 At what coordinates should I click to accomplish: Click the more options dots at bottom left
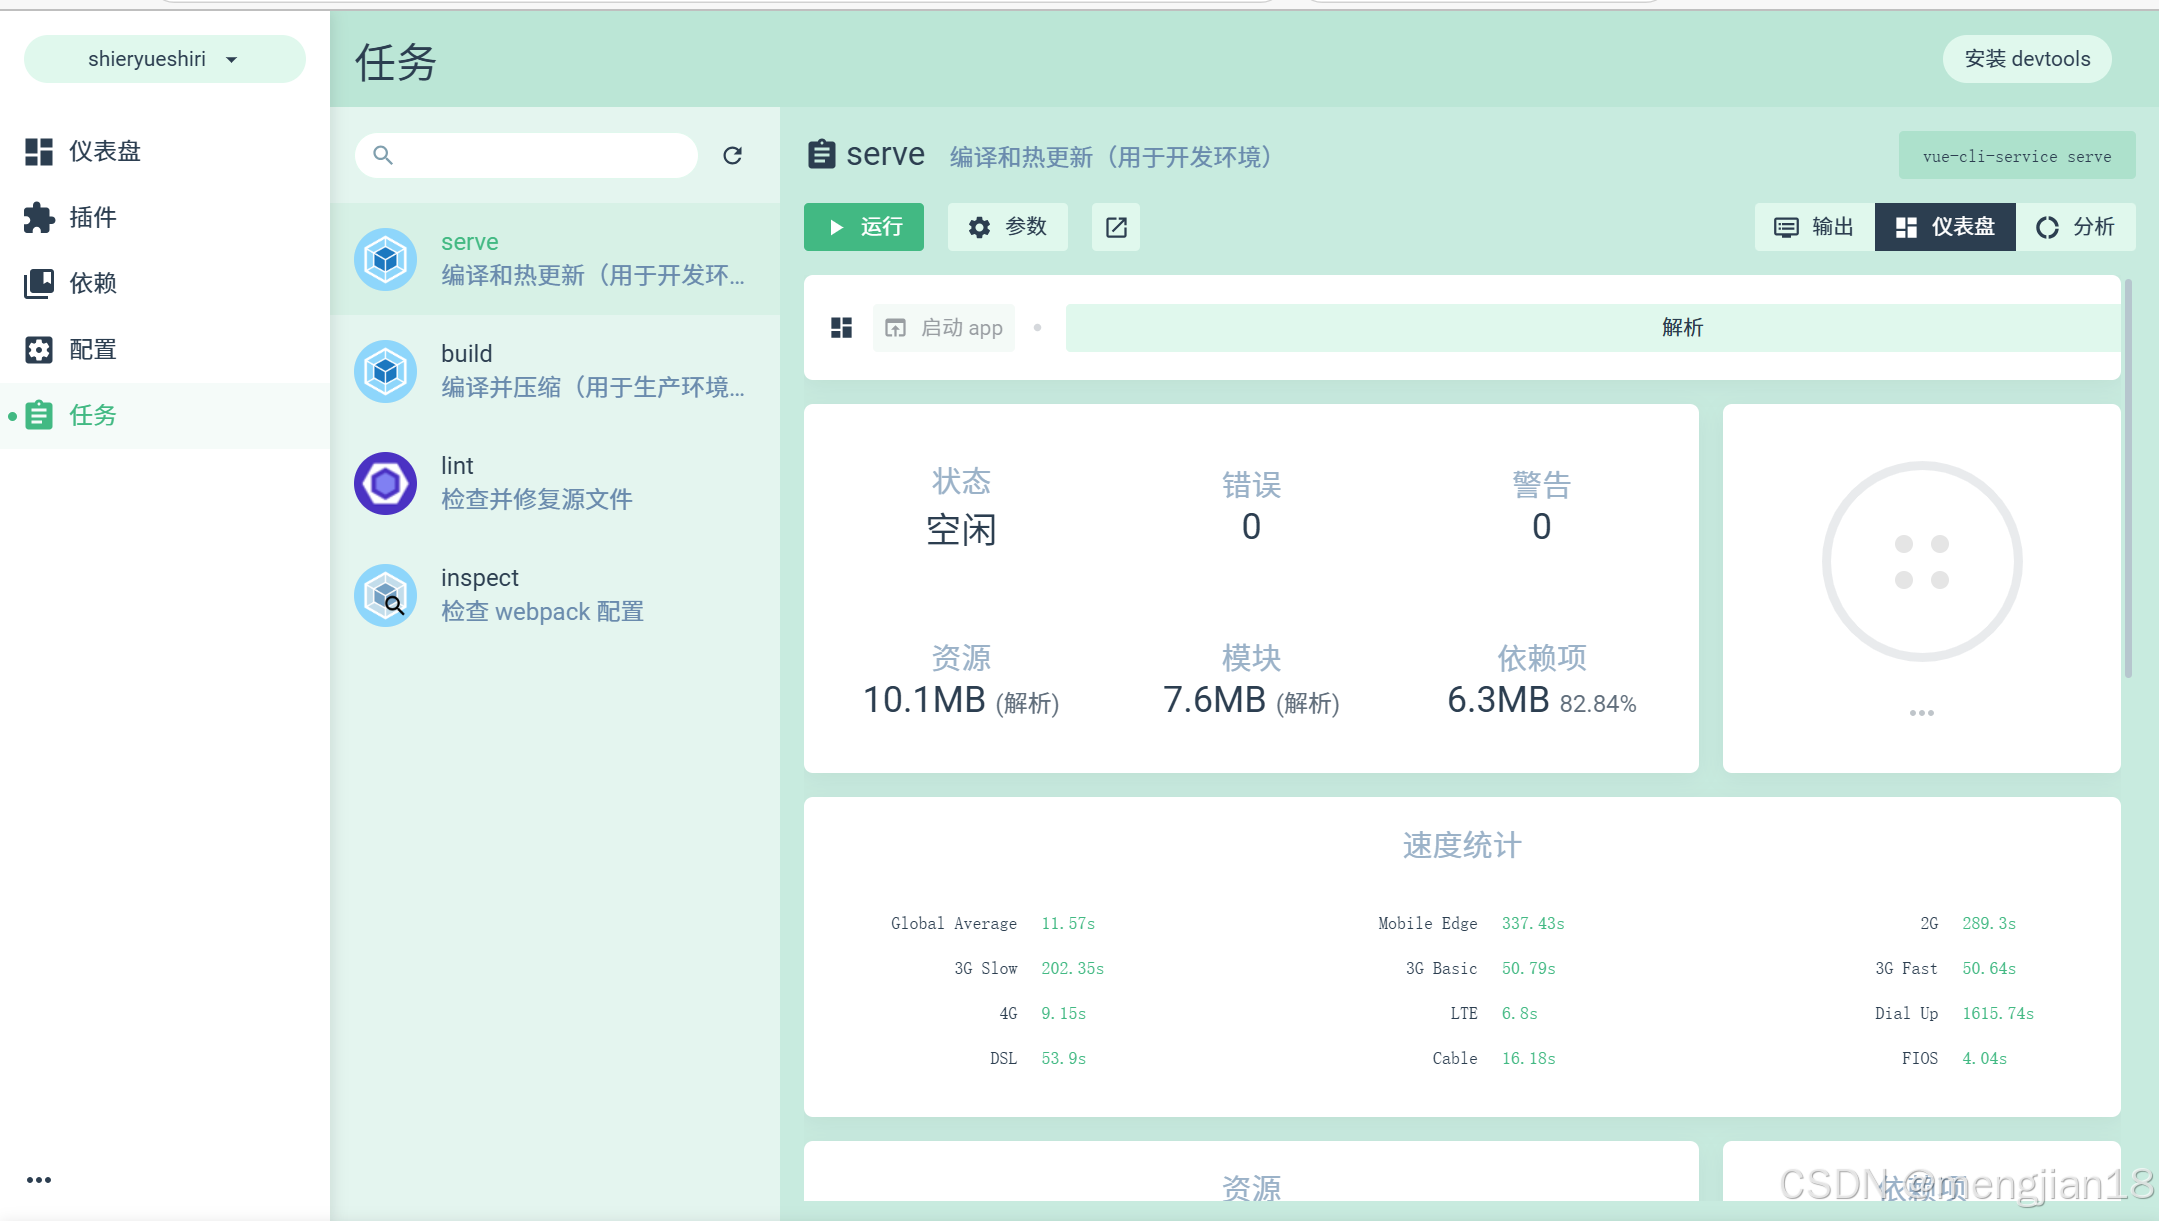(39, 1180)
